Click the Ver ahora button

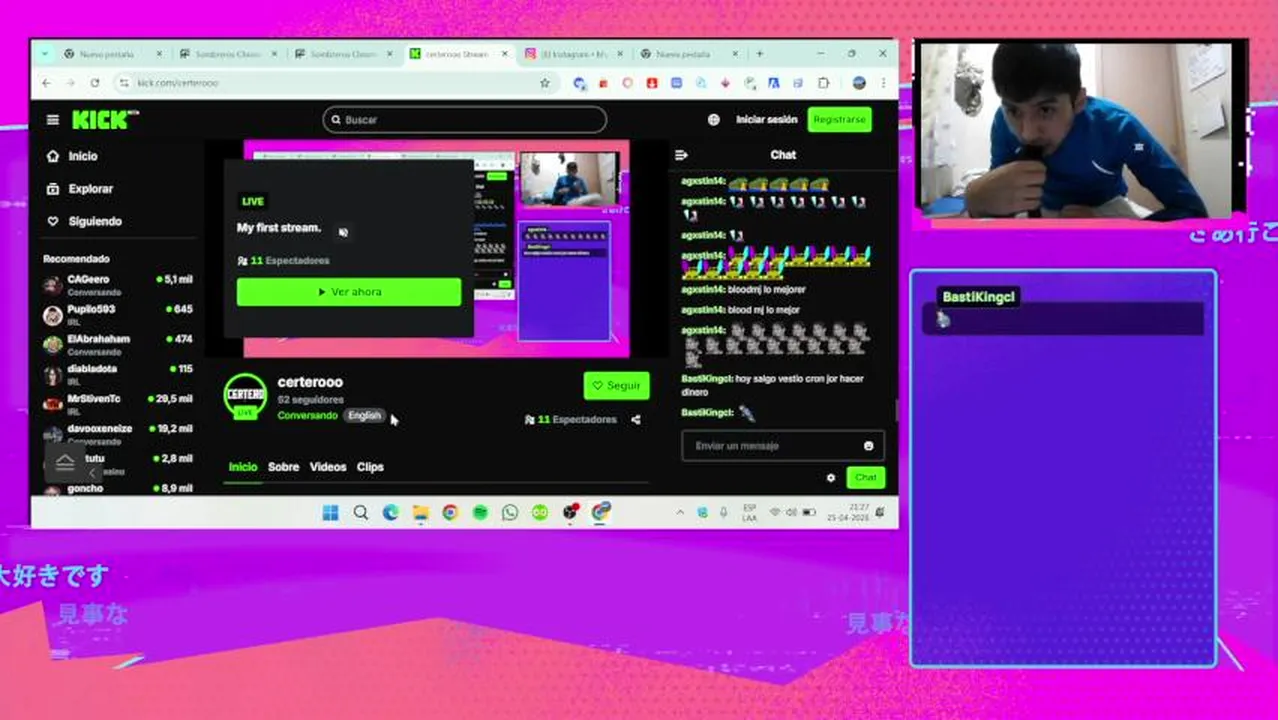click(x=349, y=292)
